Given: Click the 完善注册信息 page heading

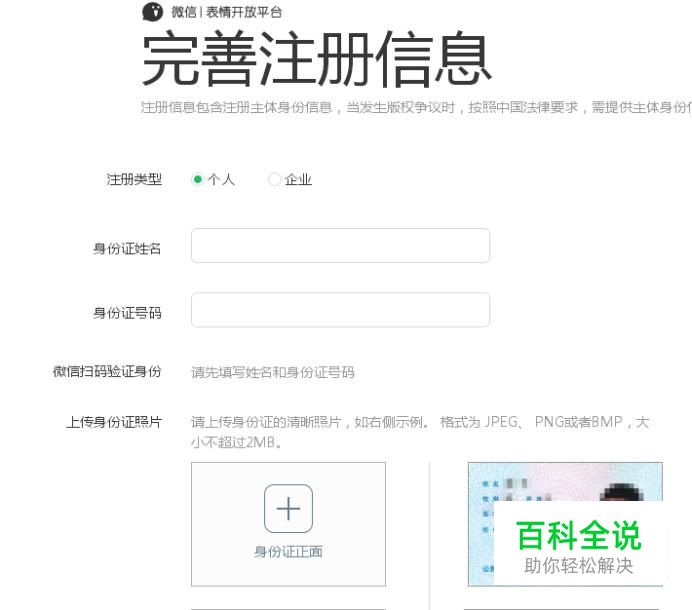Looking at the screenshot, I should (x=316, y=58).
